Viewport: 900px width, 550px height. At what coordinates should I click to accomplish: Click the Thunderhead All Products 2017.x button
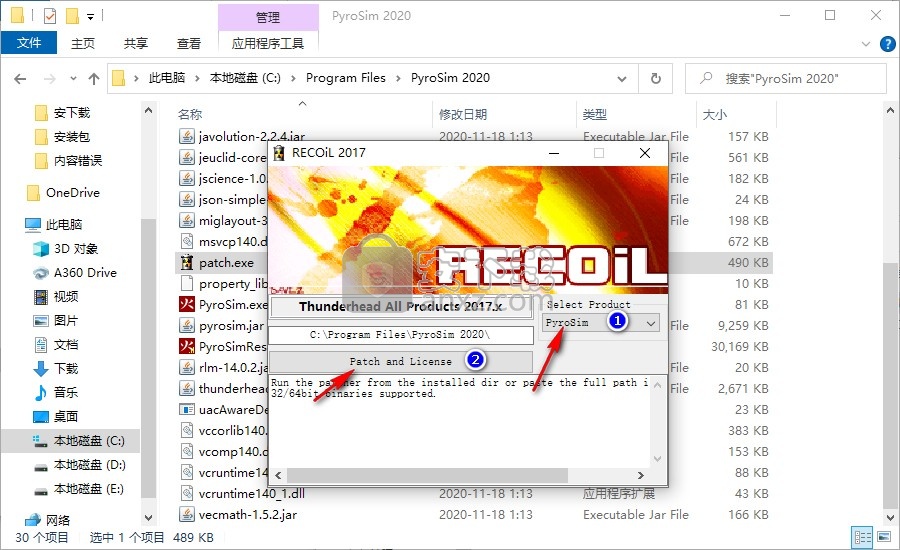(401, 307)
